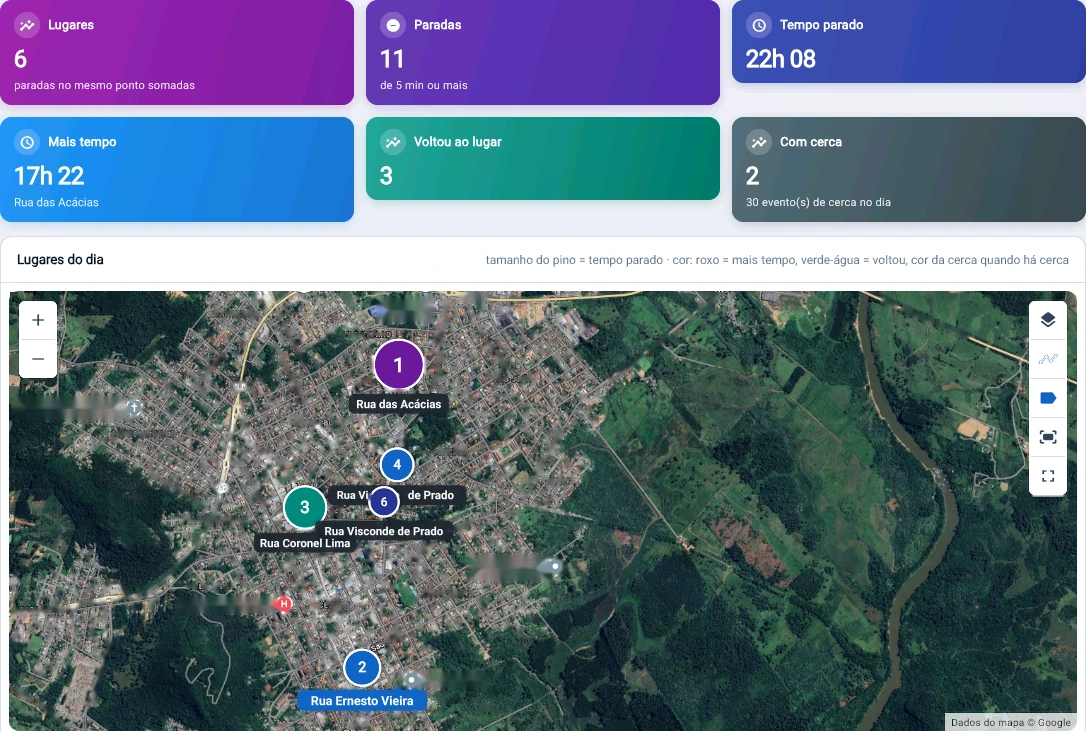Toggle the route line display on the map
1086x731 pixels.
click(1048, 359)
